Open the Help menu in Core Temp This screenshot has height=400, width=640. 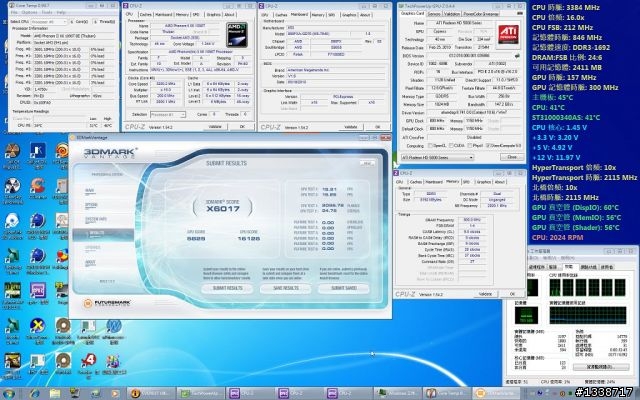61,13
